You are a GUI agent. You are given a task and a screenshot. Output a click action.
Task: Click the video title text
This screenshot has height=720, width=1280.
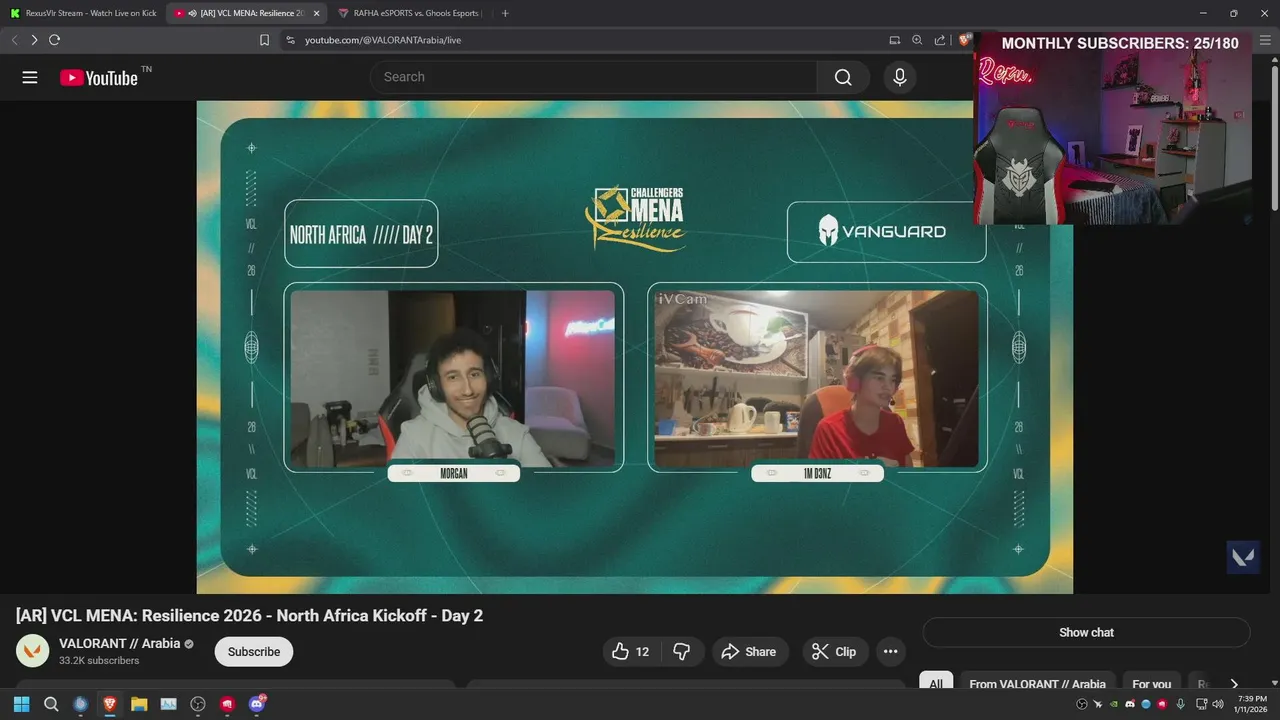(x=249, y=615)
